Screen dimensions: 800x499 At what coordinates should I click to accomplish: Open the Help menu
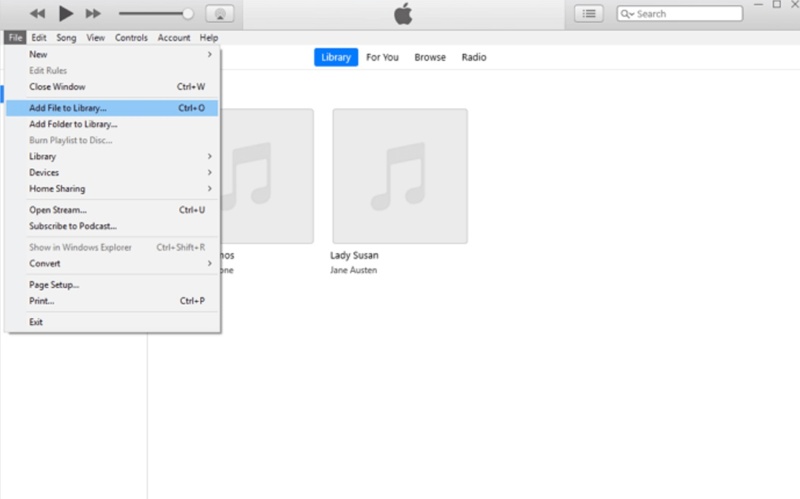[x=209, y=38]
